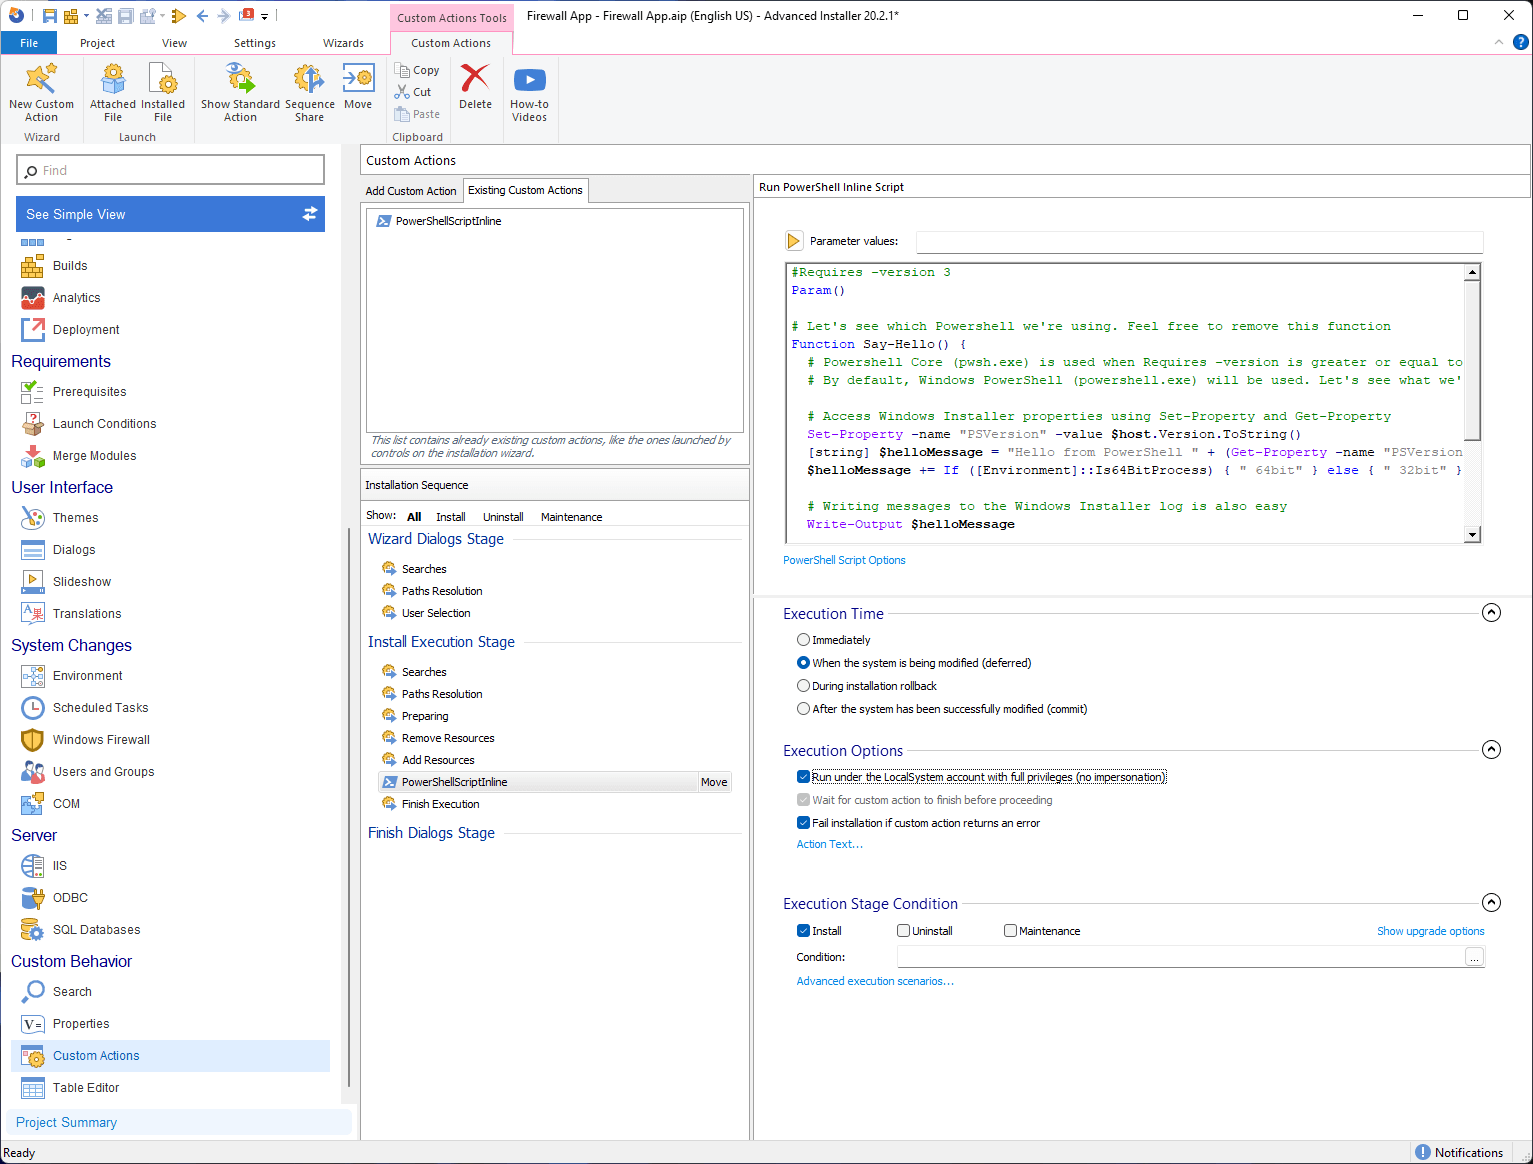Switch to the Wizards ribbon tab

(343, 43)
